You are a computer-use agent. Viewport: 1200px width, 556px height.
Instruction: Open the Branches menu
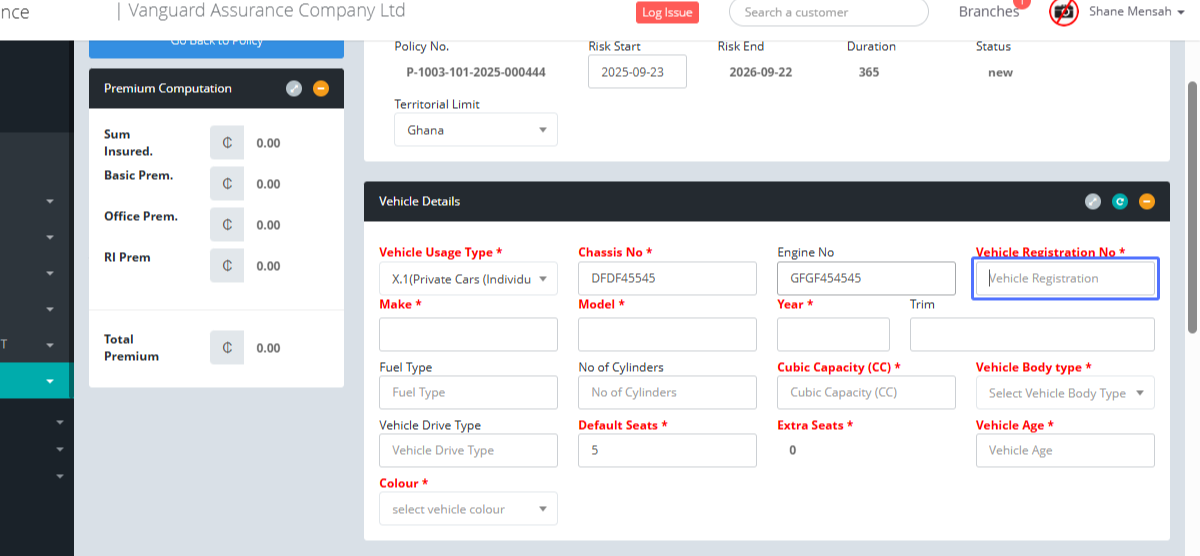point(988,12)
